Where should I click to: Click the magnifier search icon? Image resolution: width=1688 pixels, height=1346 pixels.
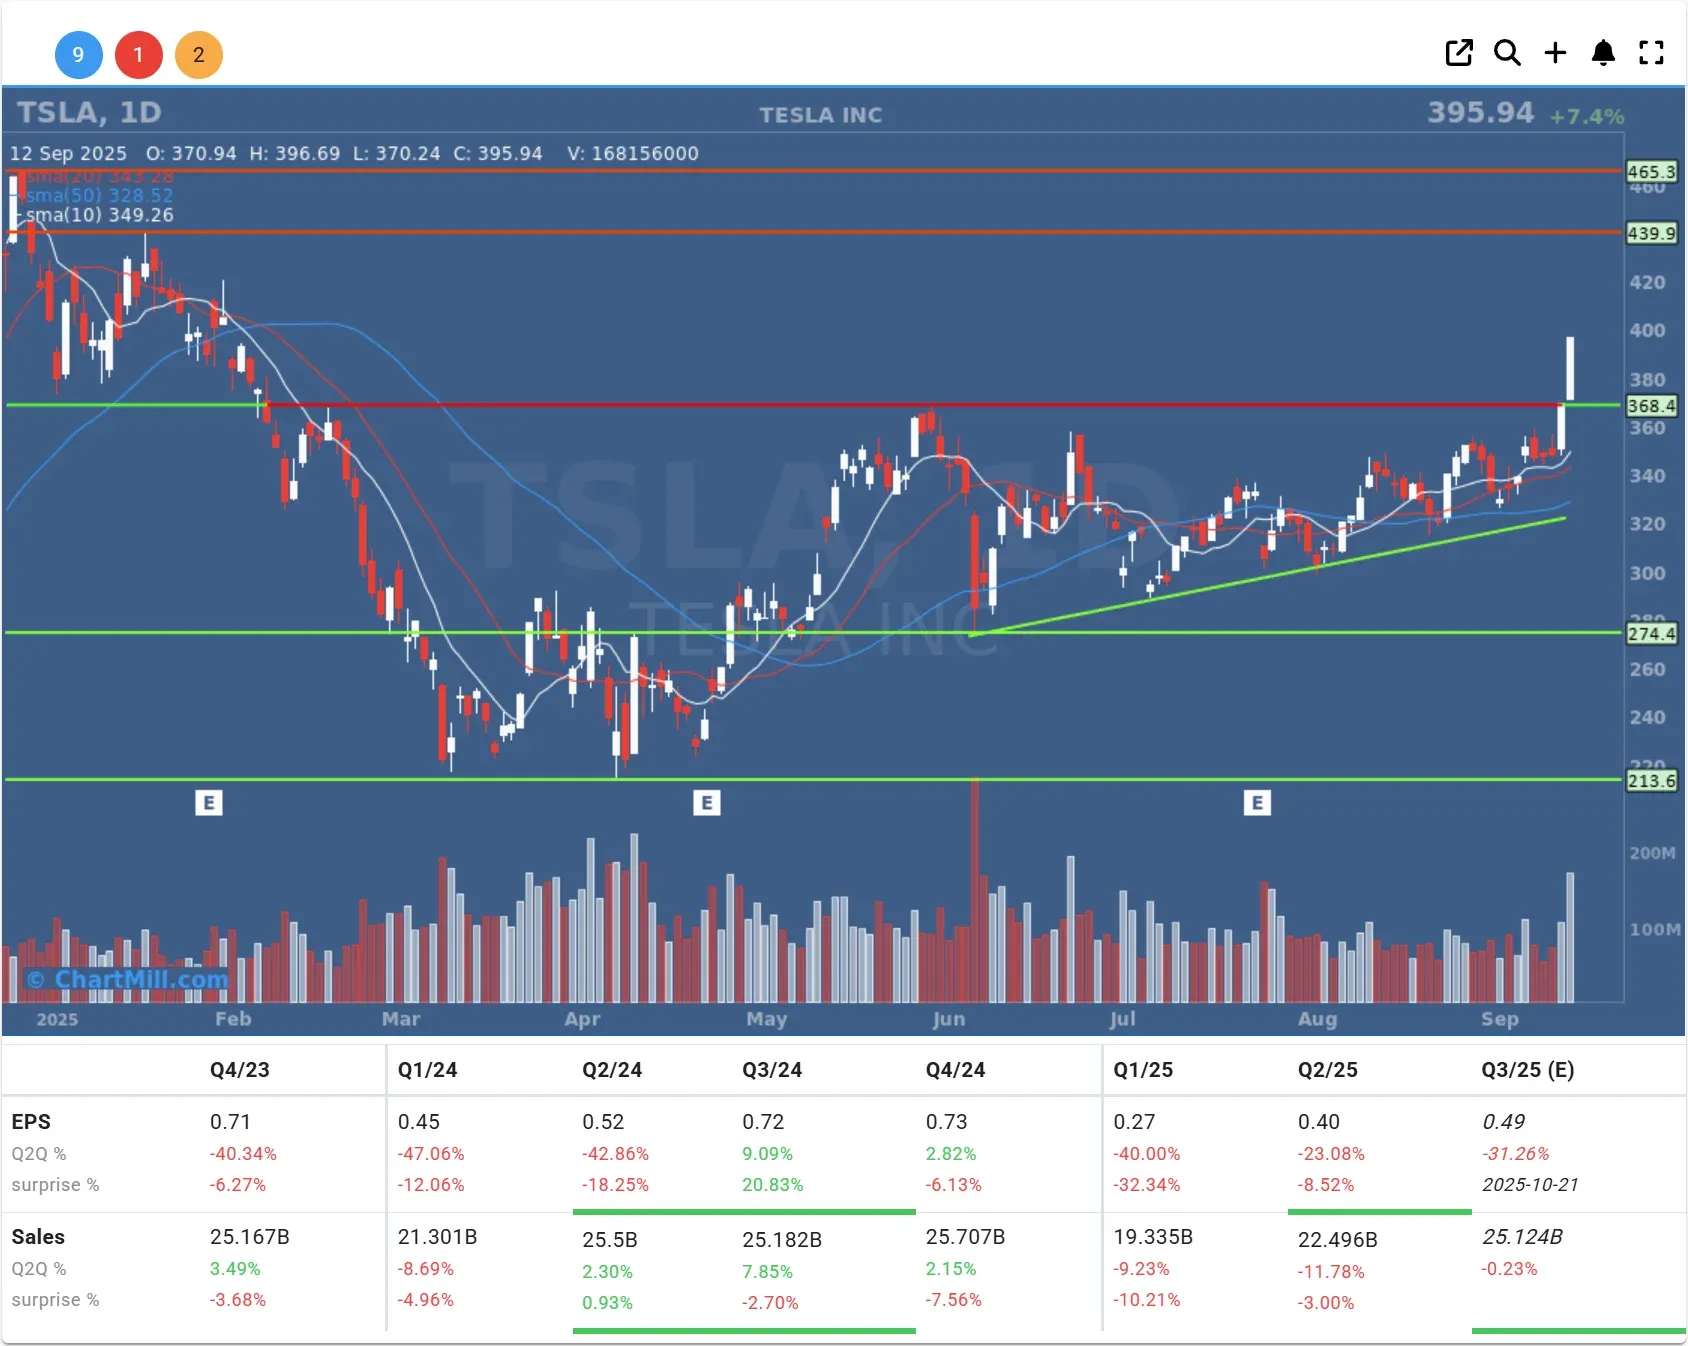coord(1507,53)
